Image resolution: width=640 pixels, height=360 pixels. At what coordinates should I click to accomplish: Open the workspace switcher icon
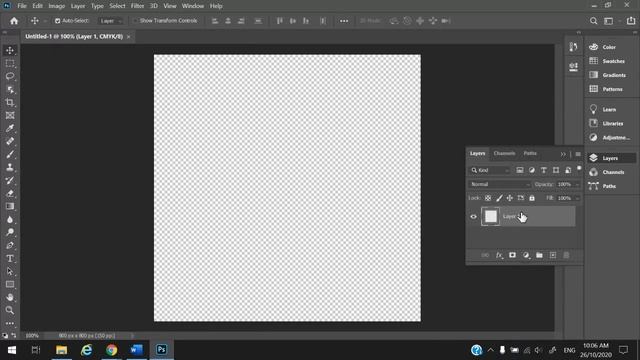(x=609, y=21)
